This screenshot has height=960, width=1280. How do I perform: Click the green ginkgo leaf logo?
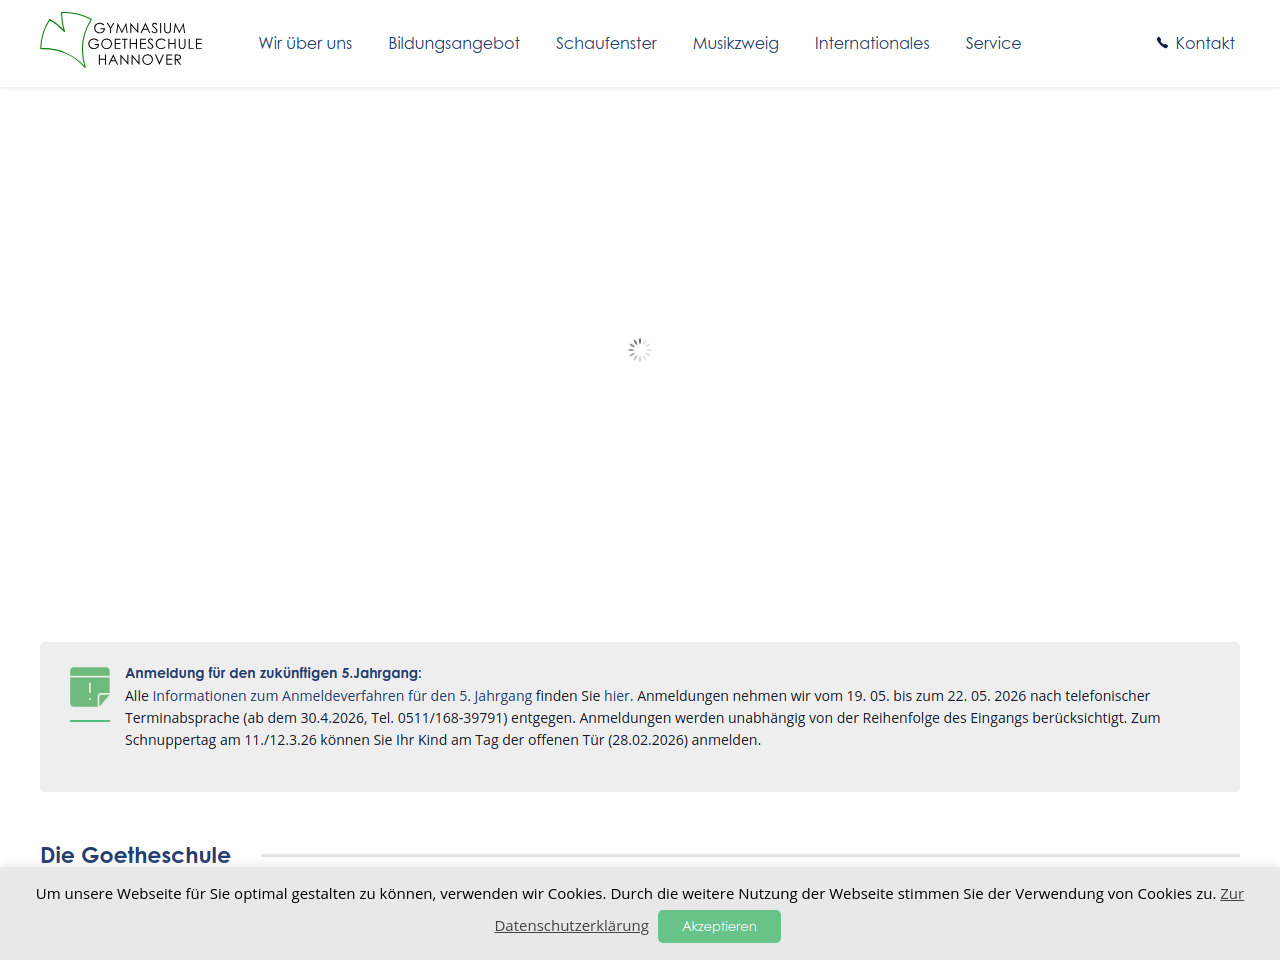coord(64,40)
